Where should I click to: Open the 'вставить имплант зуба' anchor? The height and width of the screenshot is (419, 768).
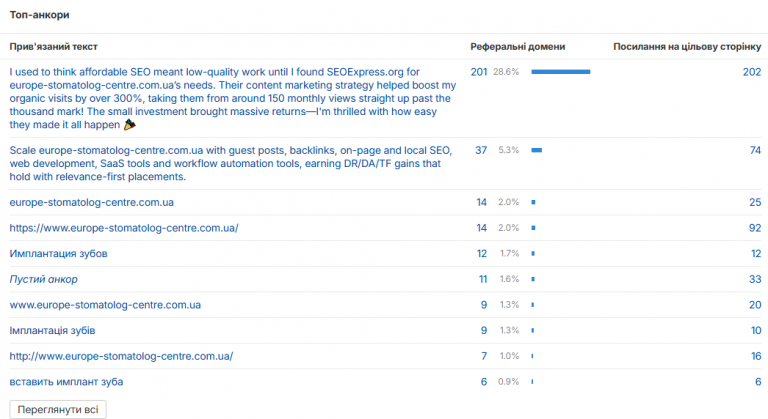66,382
